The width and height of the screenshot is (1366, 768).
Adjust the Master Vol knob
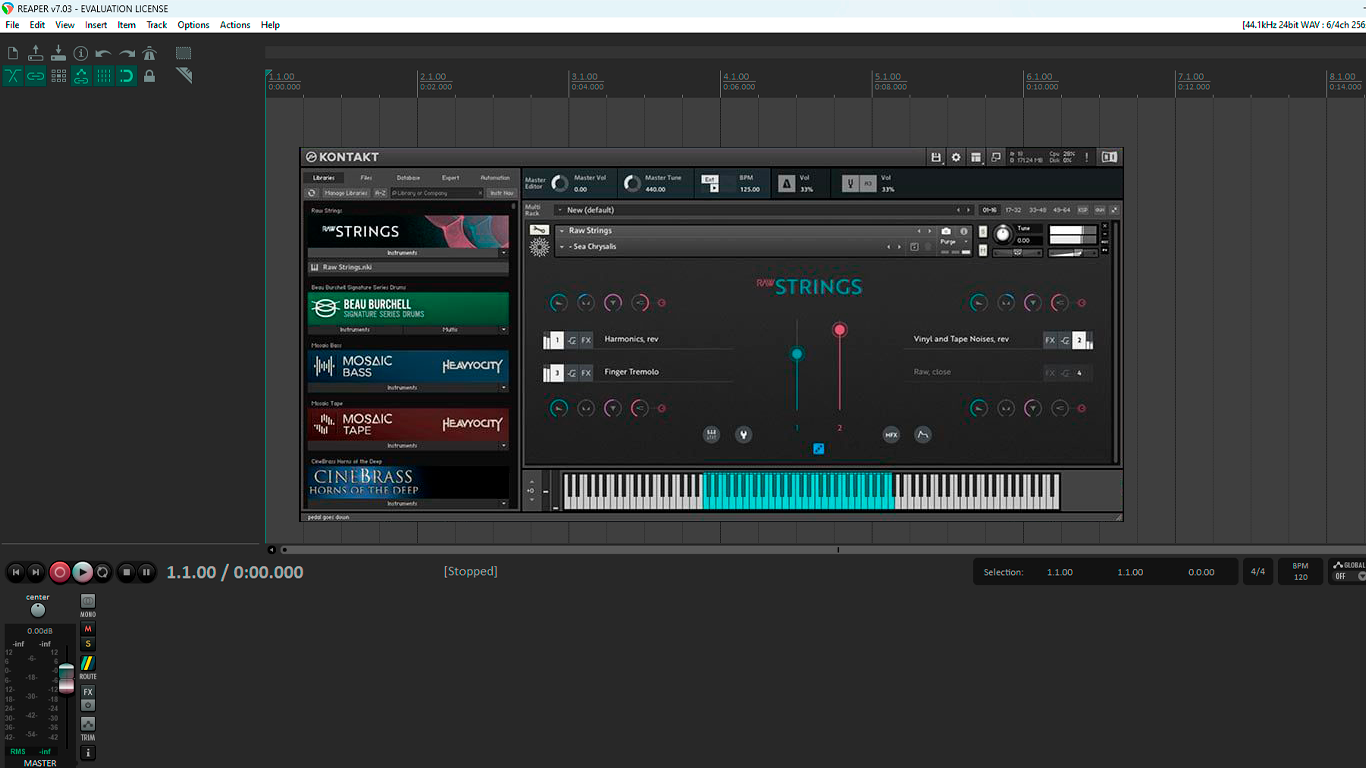560,184
